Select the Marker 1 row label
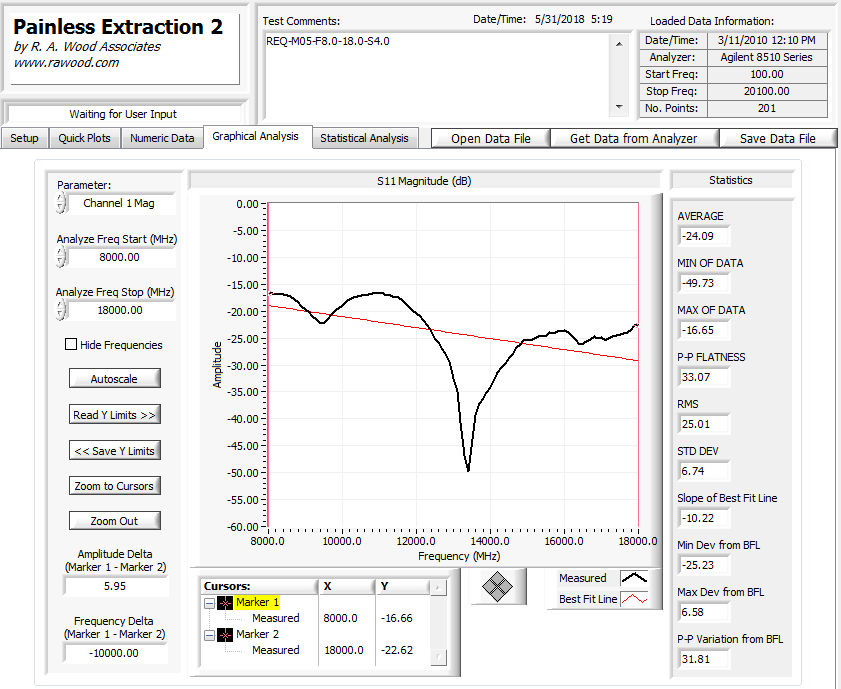 click(x=257, y=602)
